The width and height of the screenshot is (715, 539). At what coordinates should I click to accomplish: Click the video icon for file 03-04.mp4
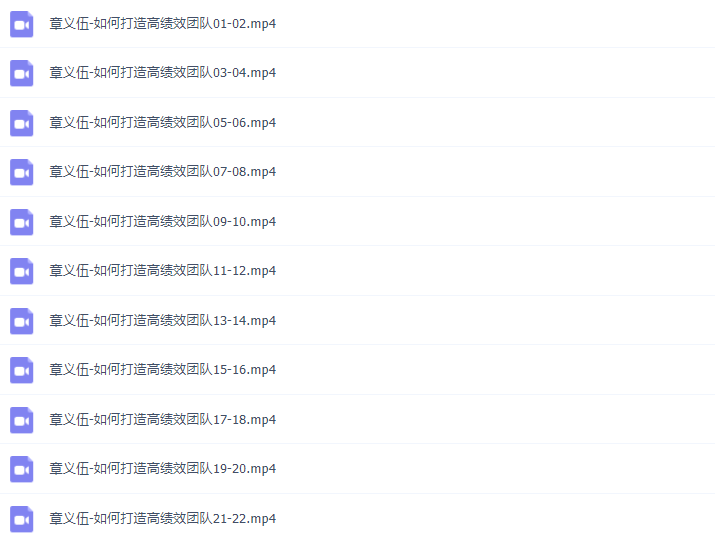[21, 73]
